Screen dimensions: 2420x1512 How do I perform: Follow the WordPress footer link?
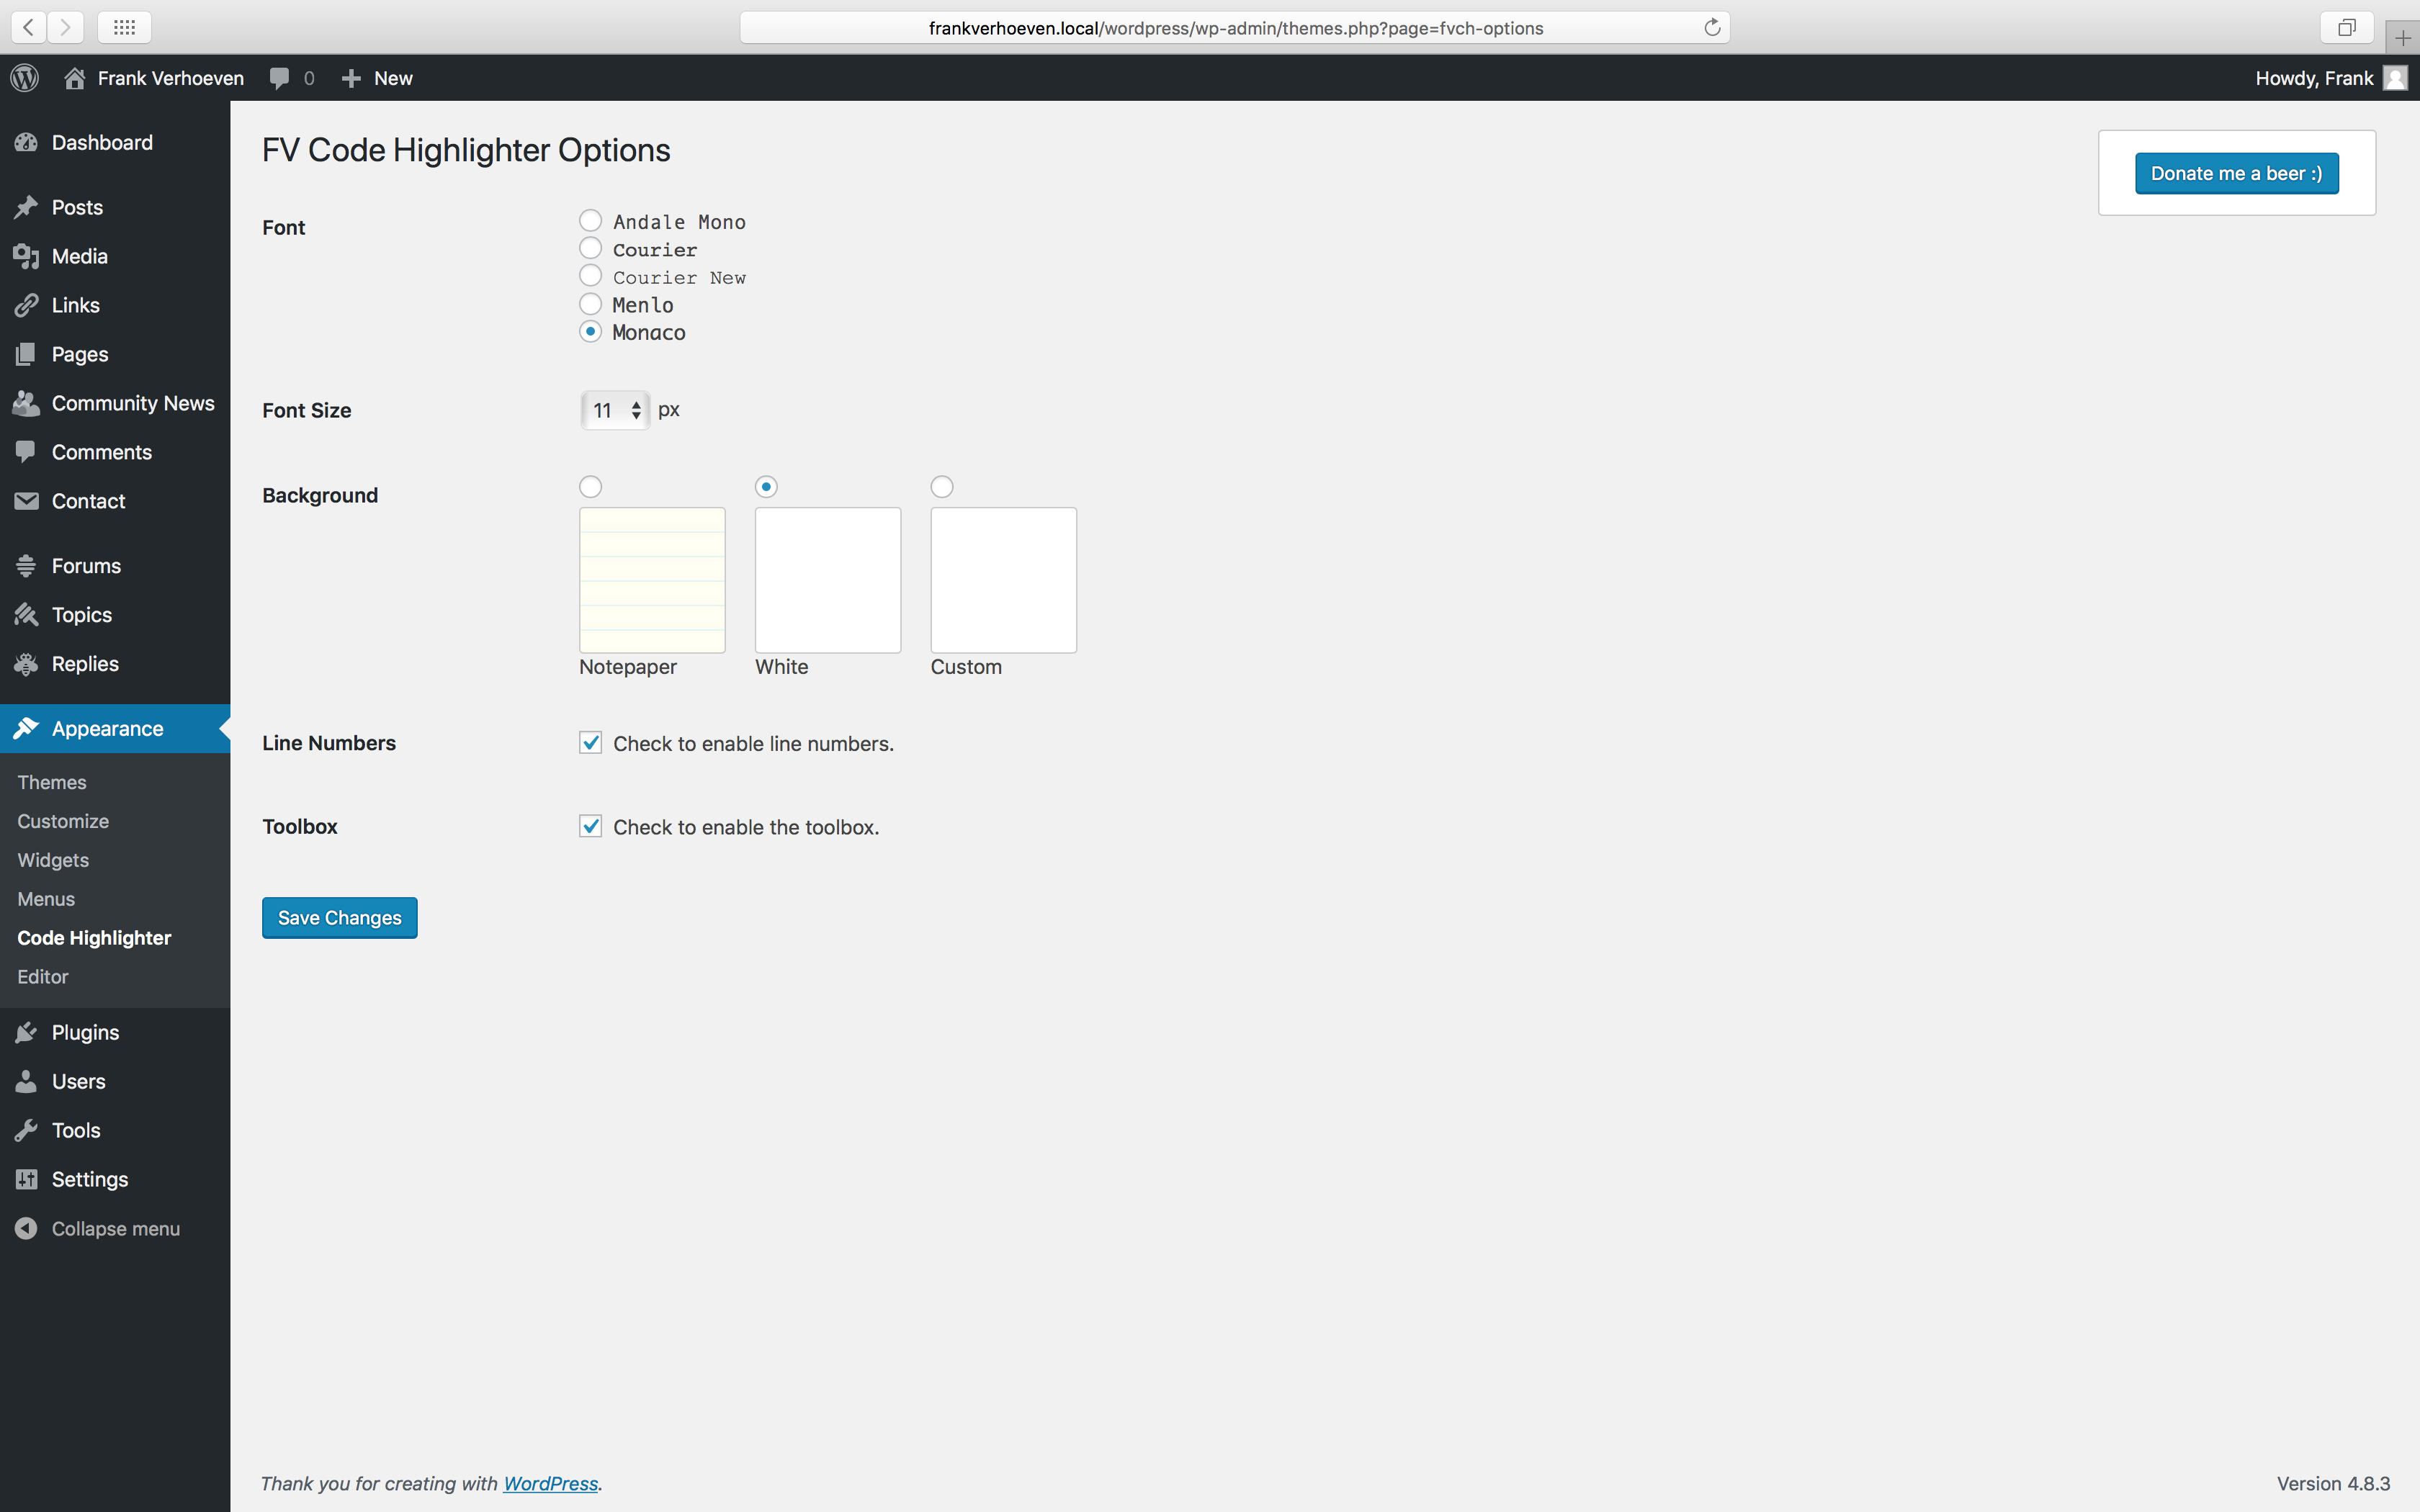tap(551, 1484)
